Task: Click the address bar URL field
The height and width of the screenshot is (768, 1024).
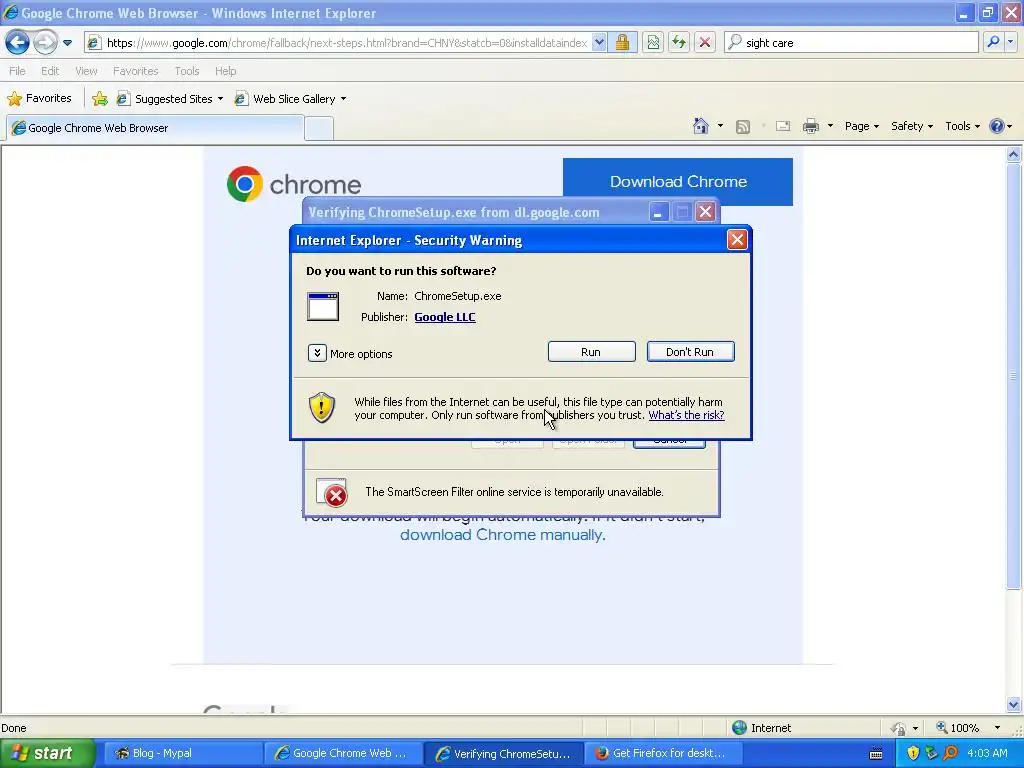Action: pyautogui.click(x=346, y=43)
